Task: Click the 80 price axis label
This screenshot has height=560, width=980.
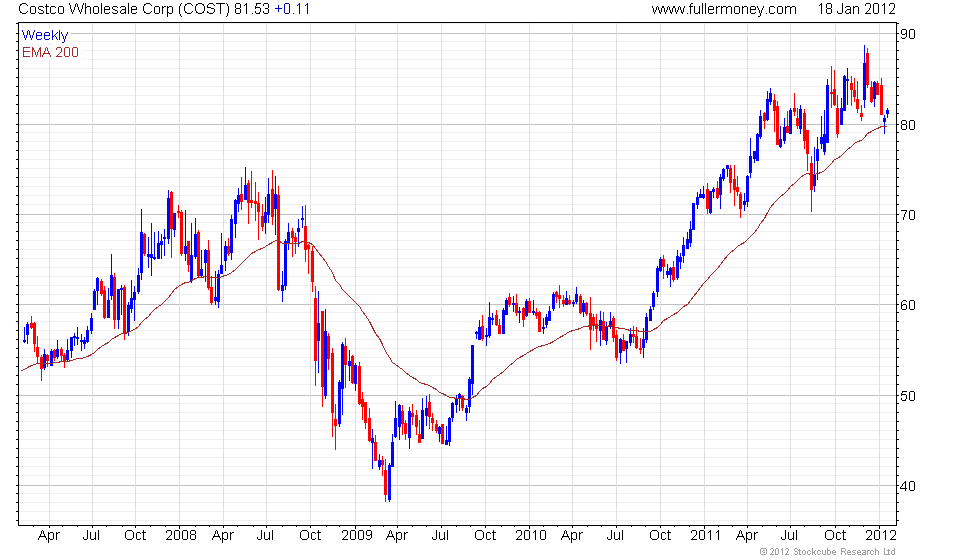Action: pyautogui.click(x=908, y=125)
